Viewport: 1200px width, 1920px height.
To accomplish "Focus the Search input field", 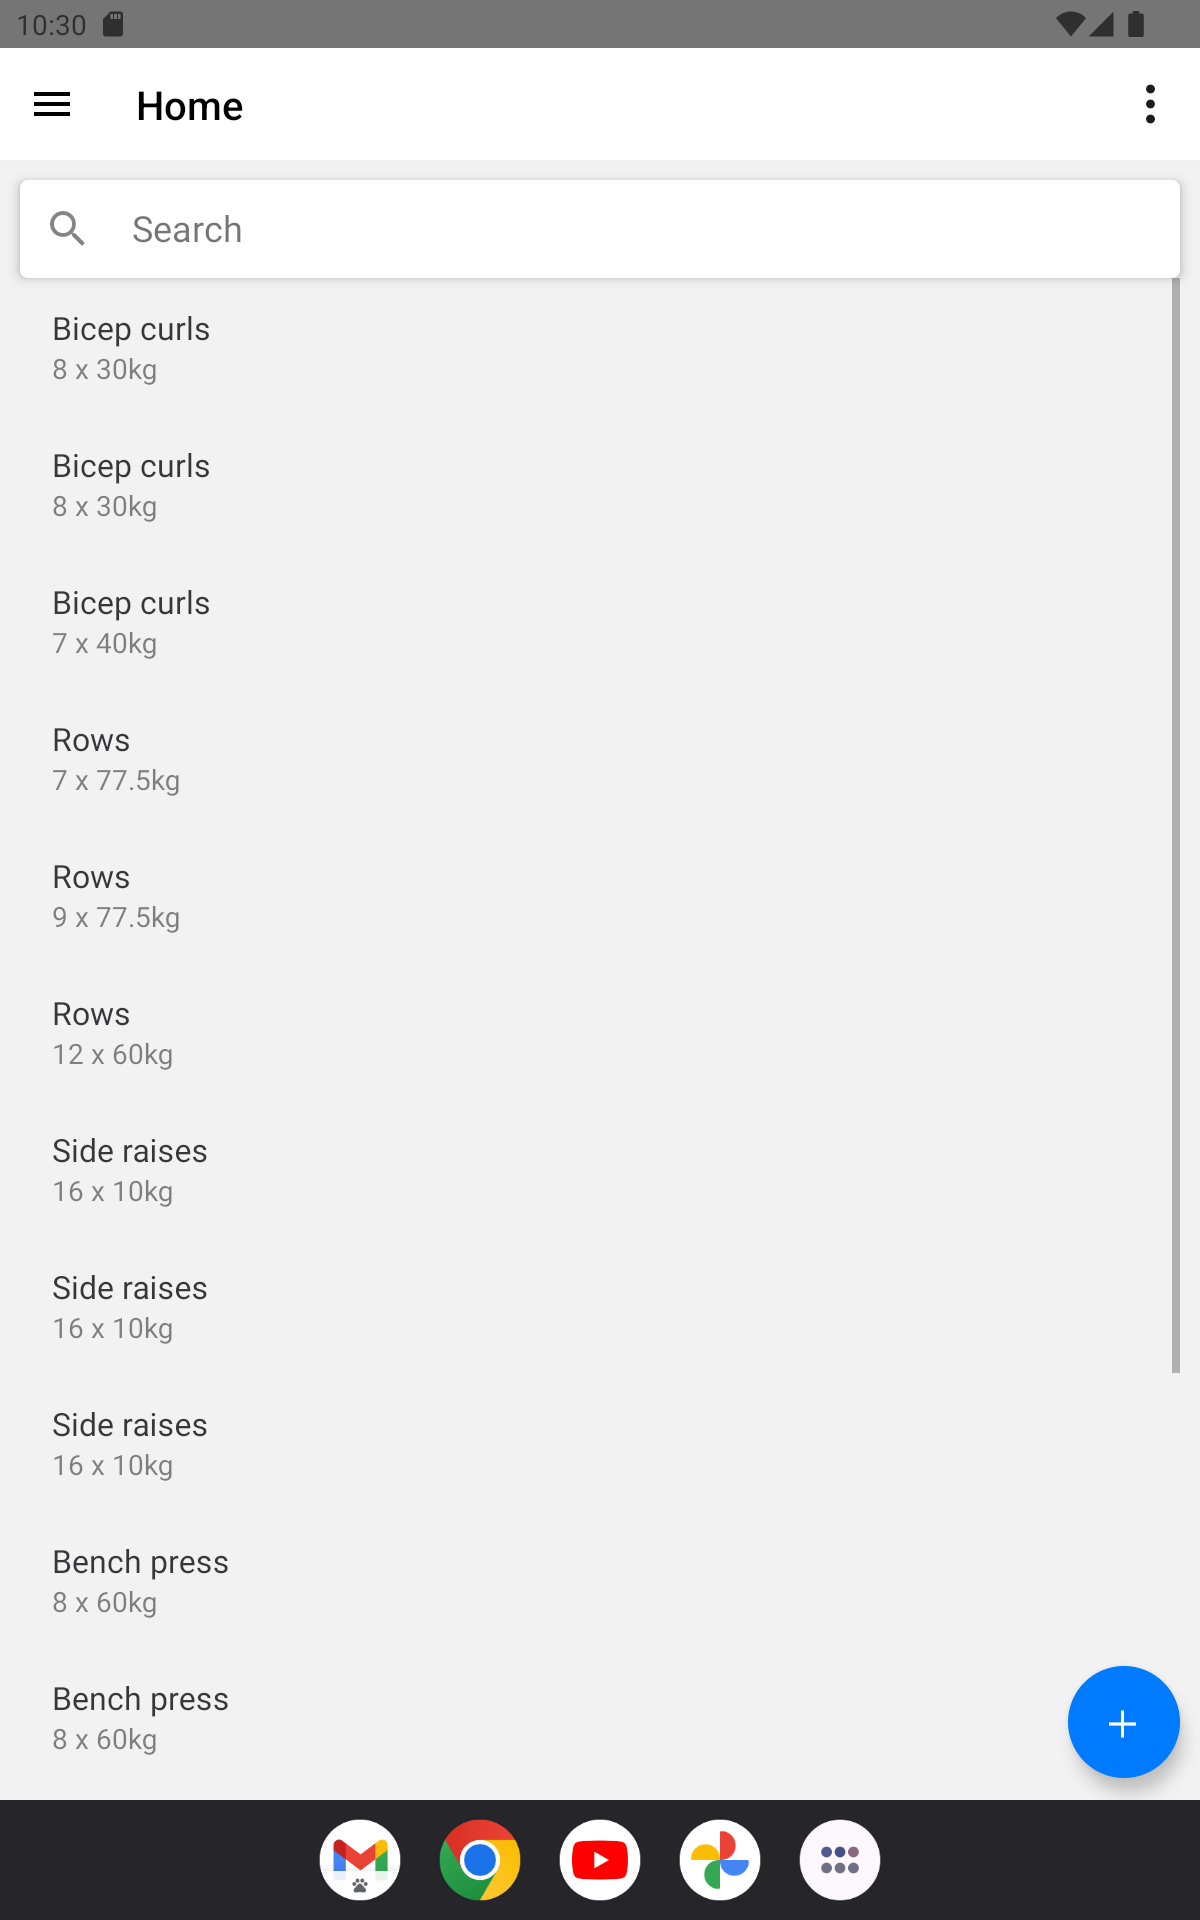I will coord(640,229).
